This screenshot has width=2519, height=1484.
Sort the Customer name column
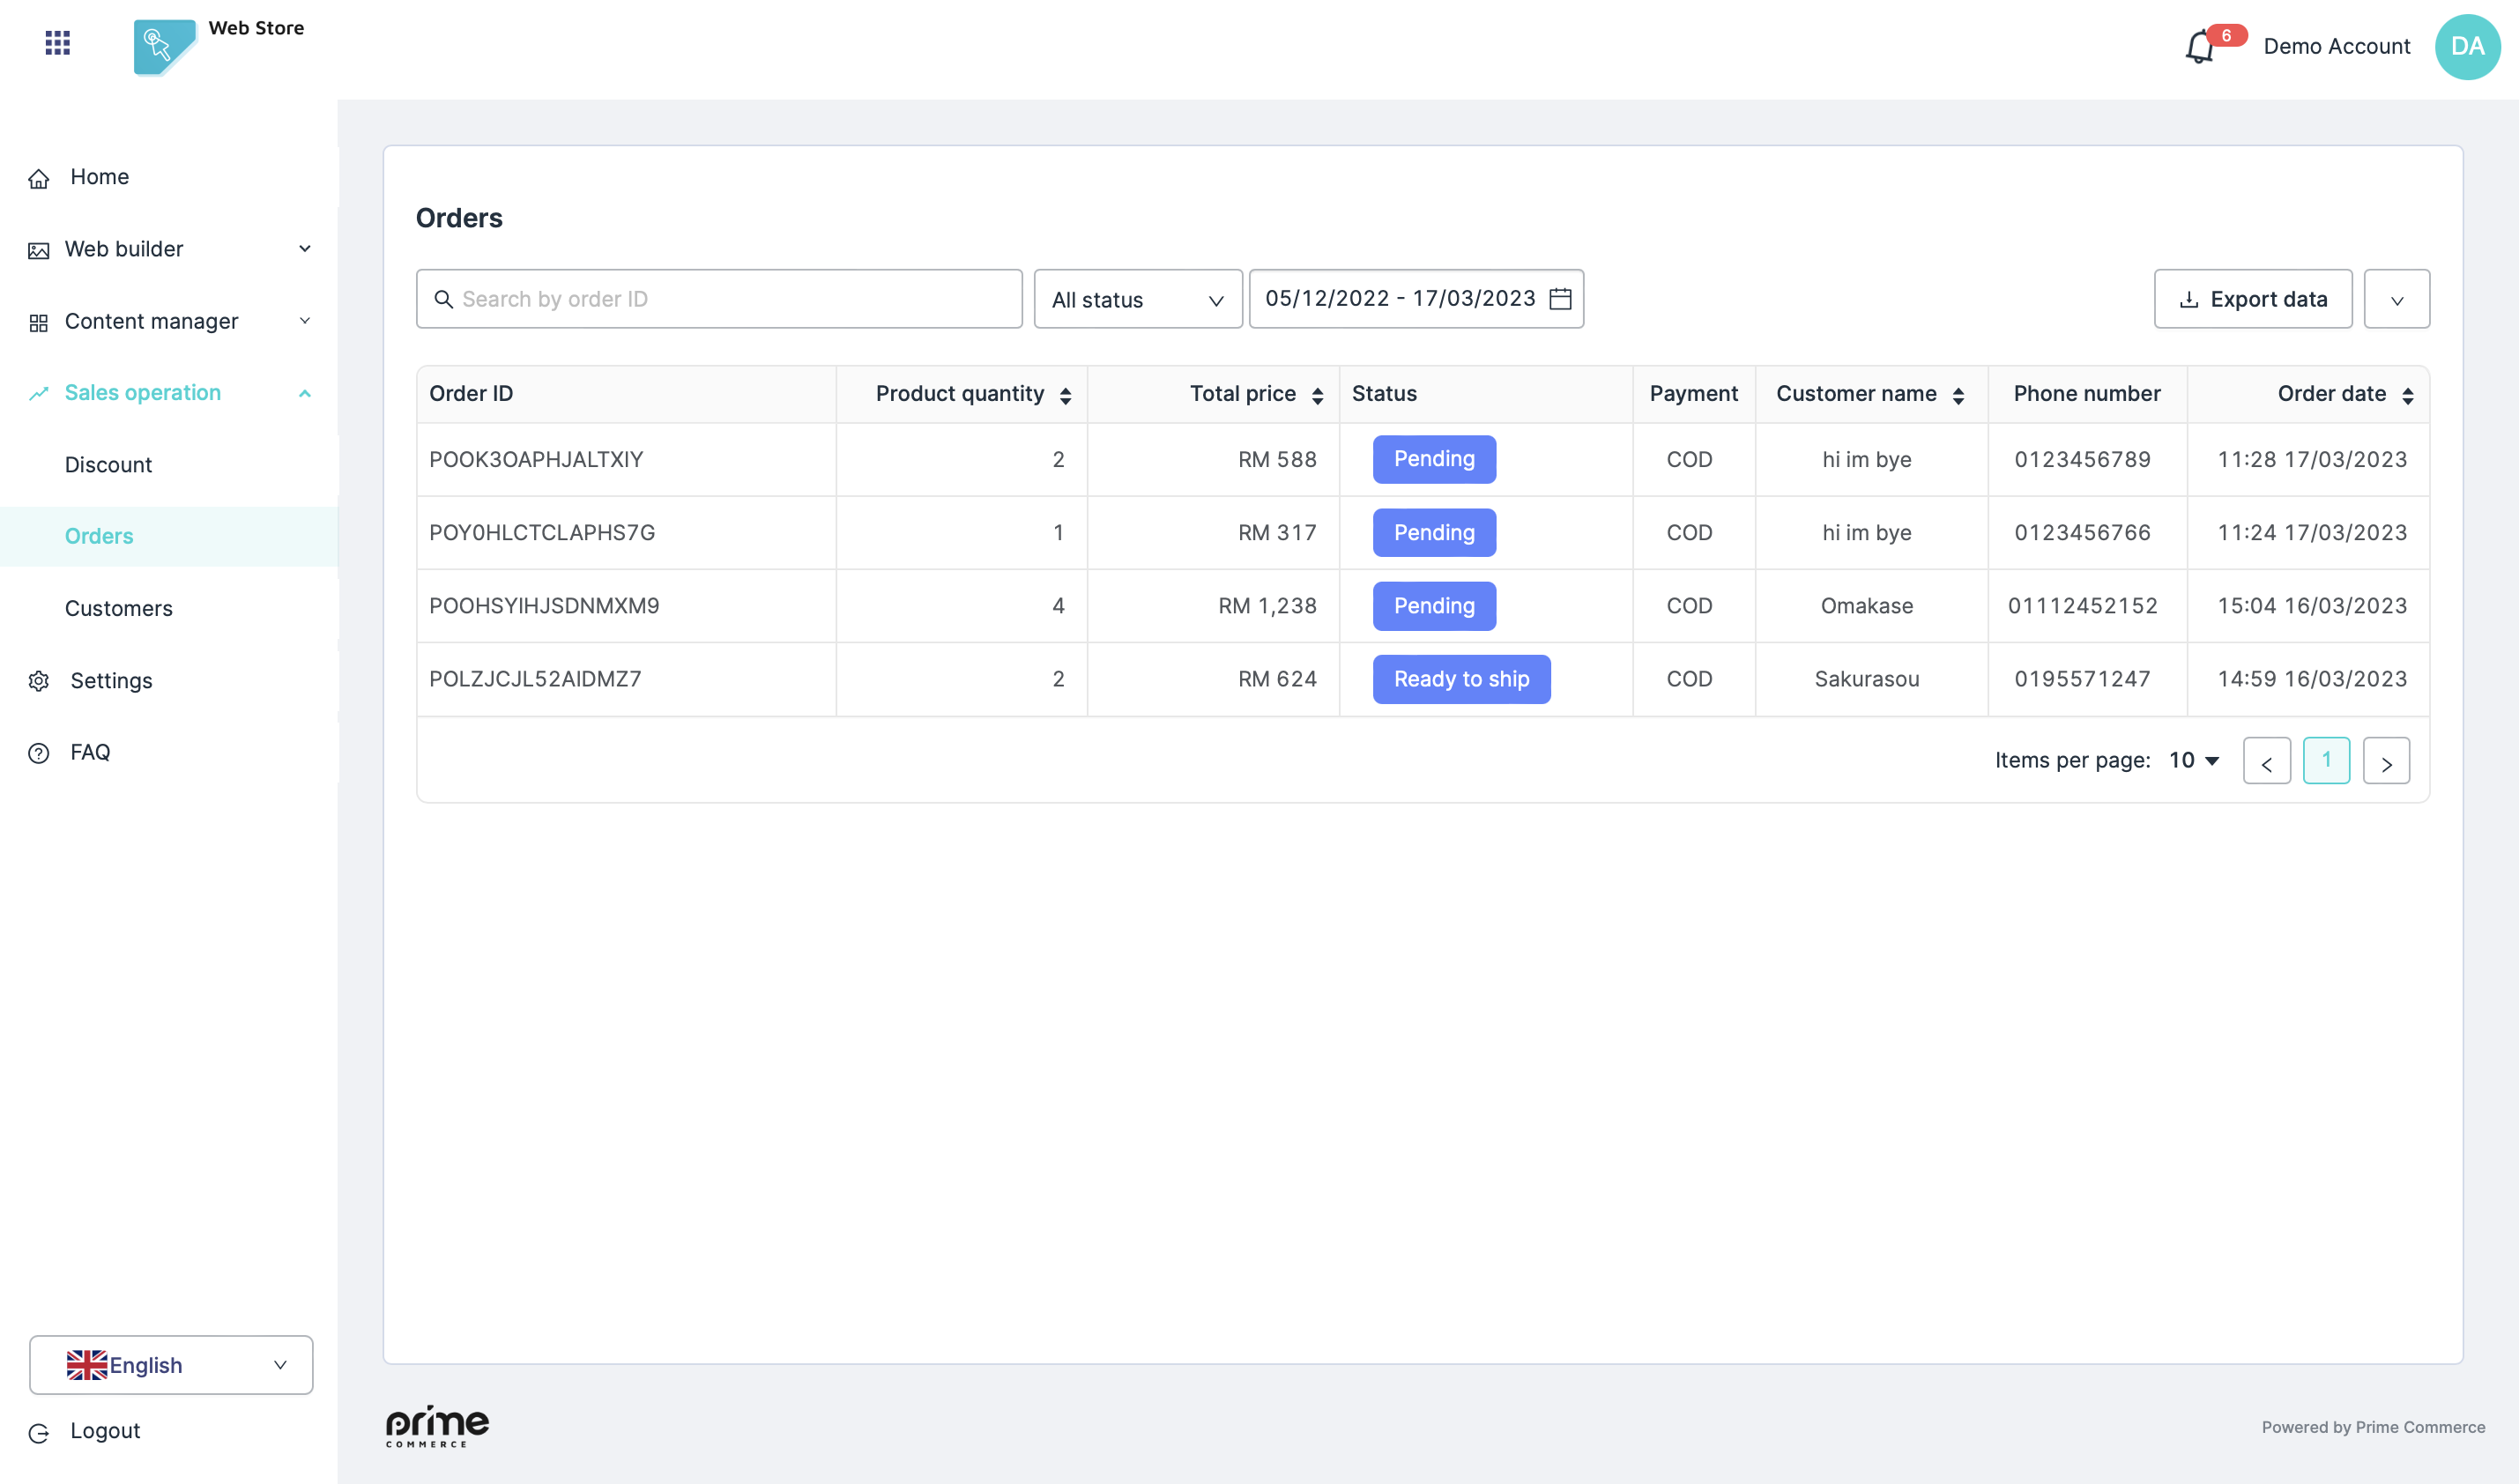tap(1958, 396)
